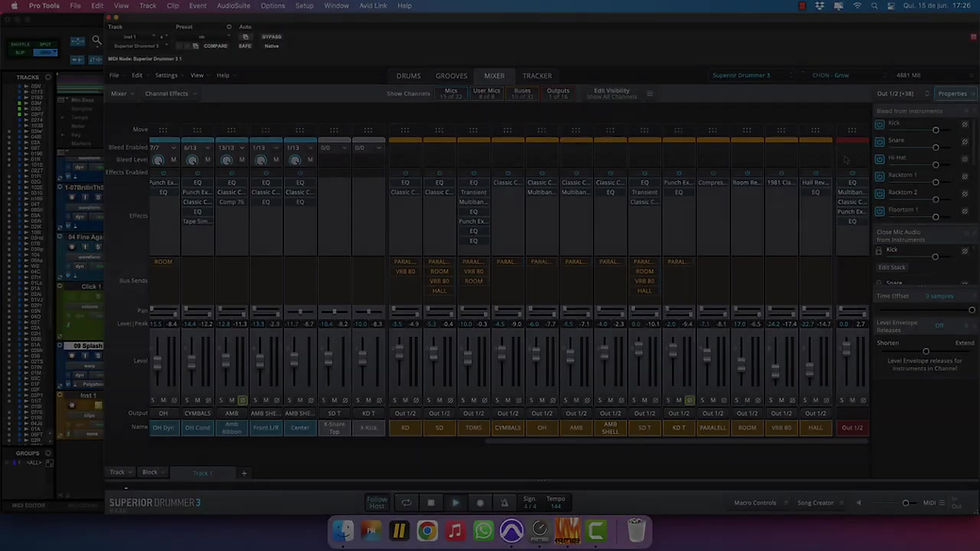
Task: Toggle the metronome icon in the transport
Action: [504, 502]
